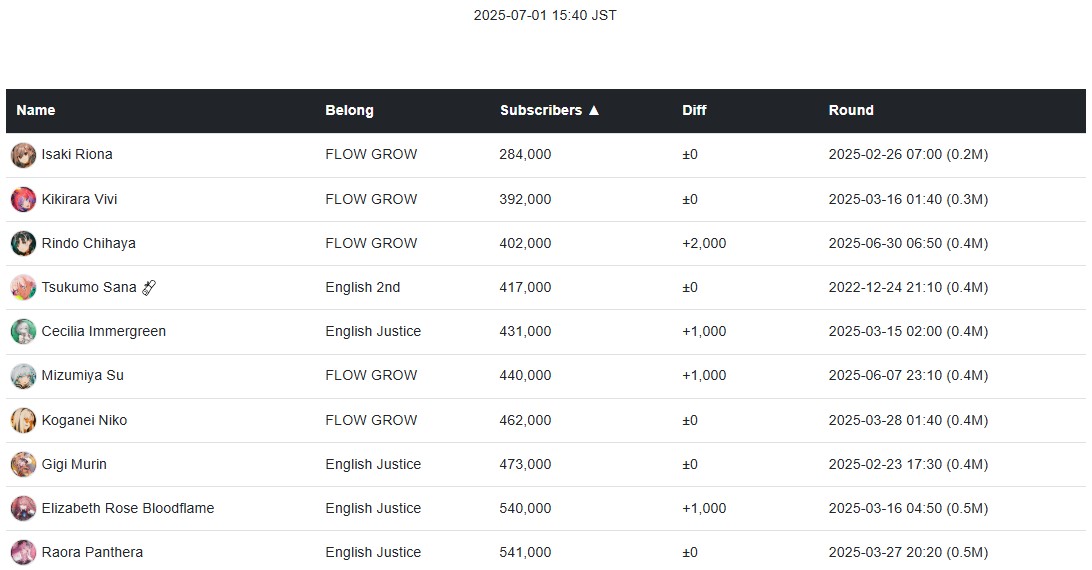Click Kikirara Vivi's avatar icon

pos(23,199)
